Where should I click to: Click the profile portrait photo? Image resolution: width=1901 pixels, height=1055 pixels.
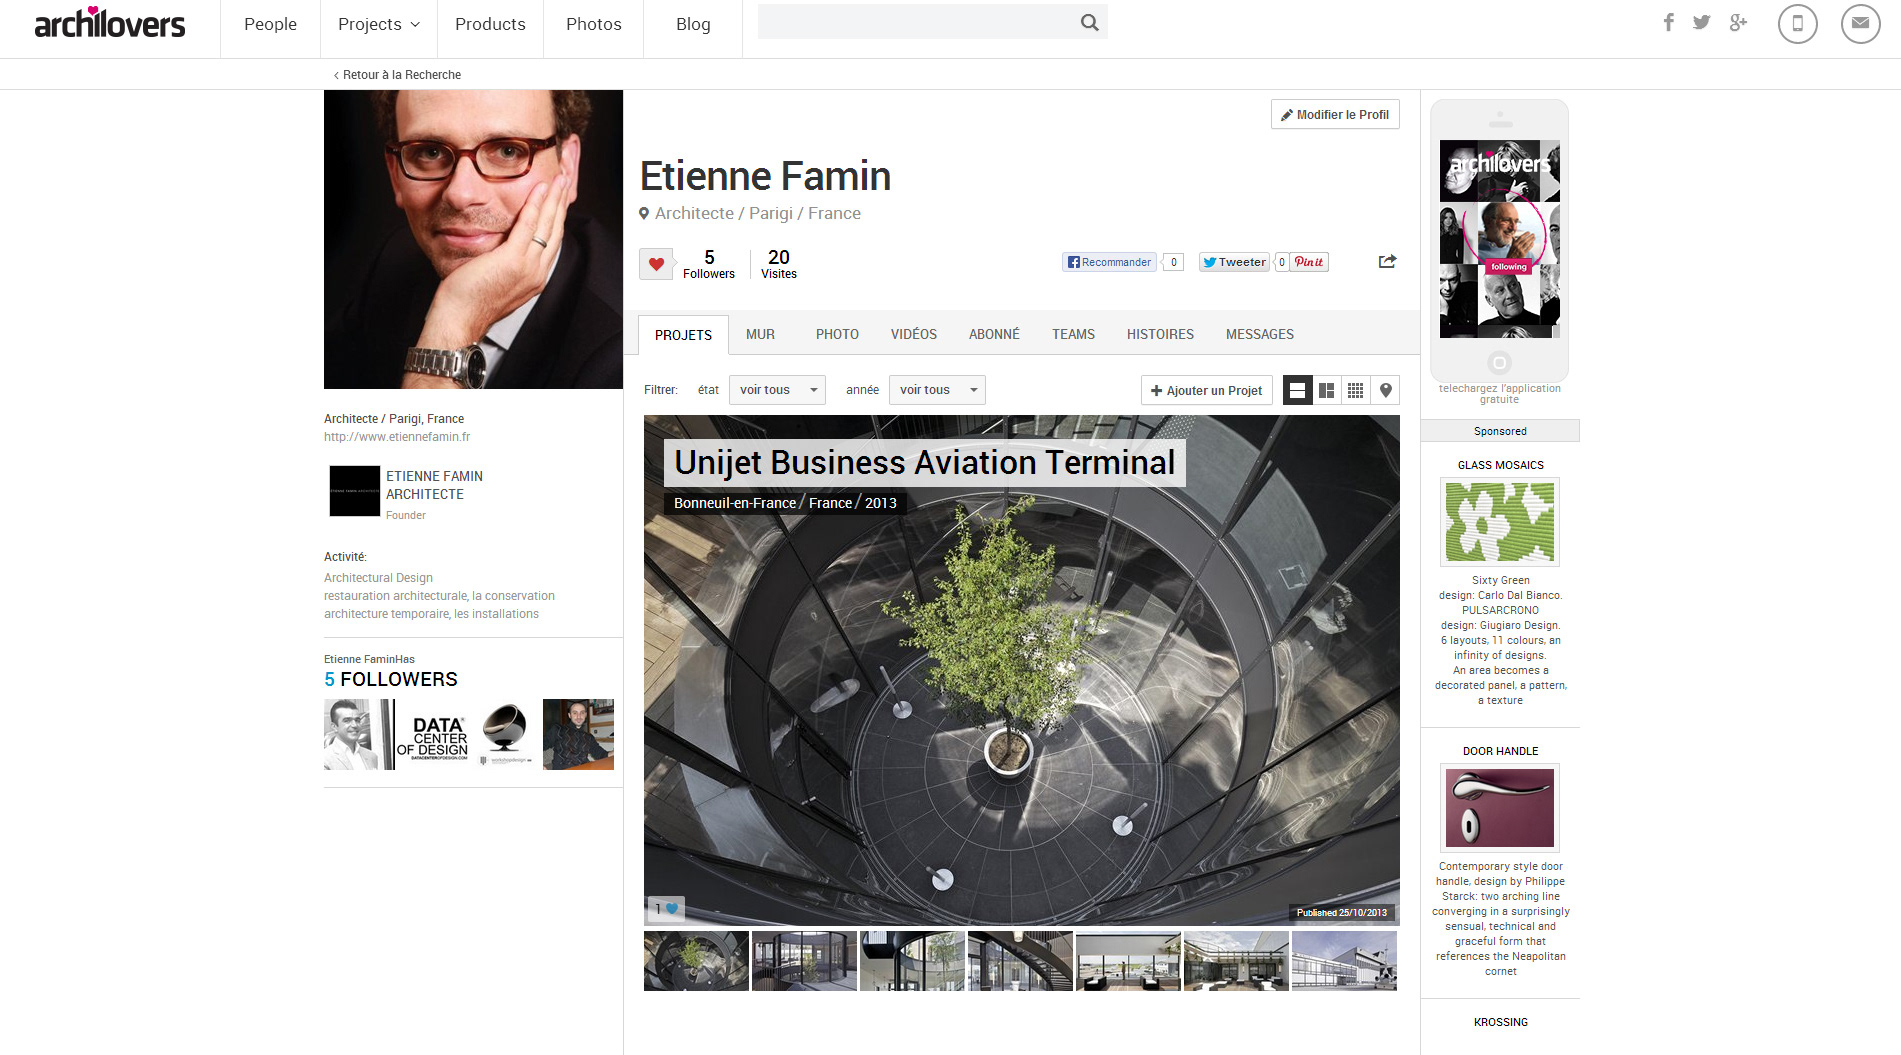(473, 239)
